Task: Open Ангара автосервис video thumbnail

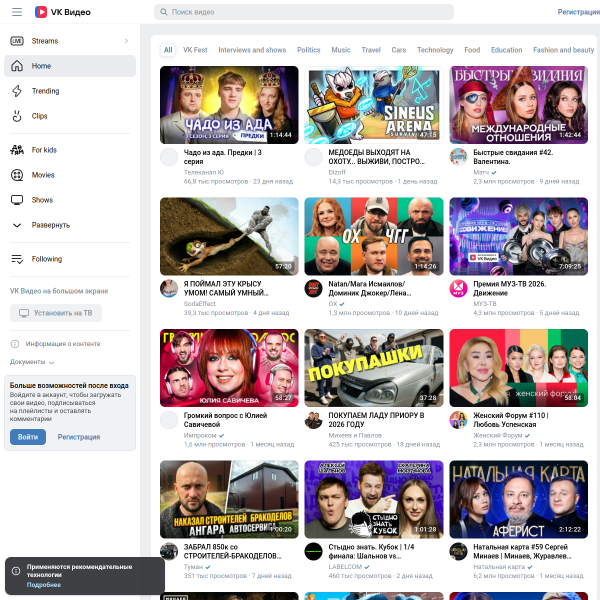Action: pyautogui.click(x=229, y=499)
